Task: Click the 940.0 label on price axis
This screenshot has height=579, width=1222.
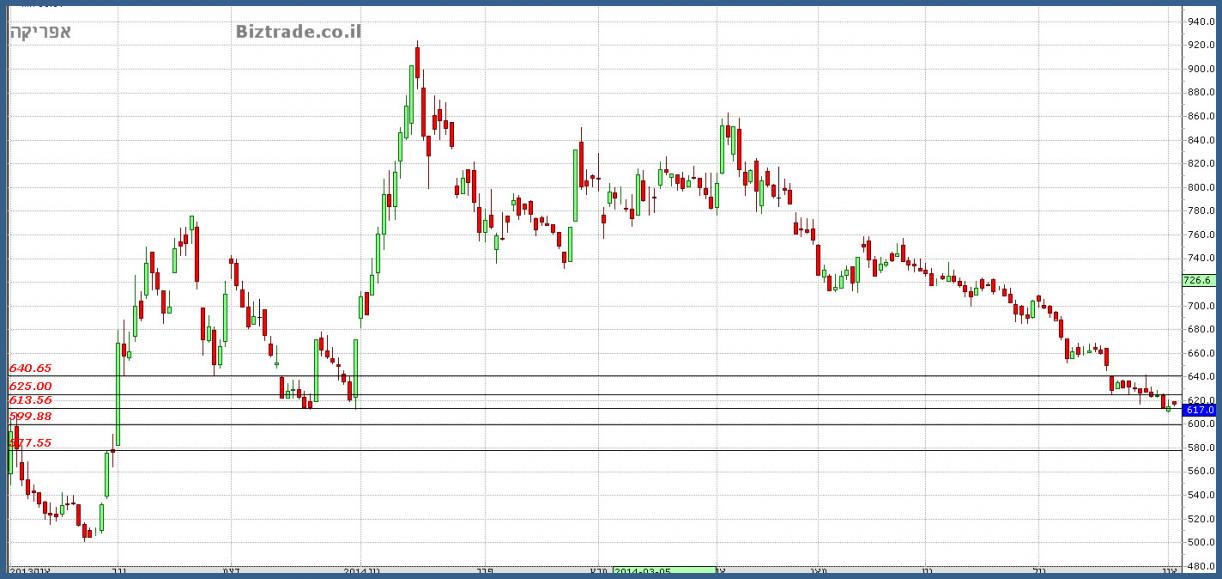Action: 1200,21
